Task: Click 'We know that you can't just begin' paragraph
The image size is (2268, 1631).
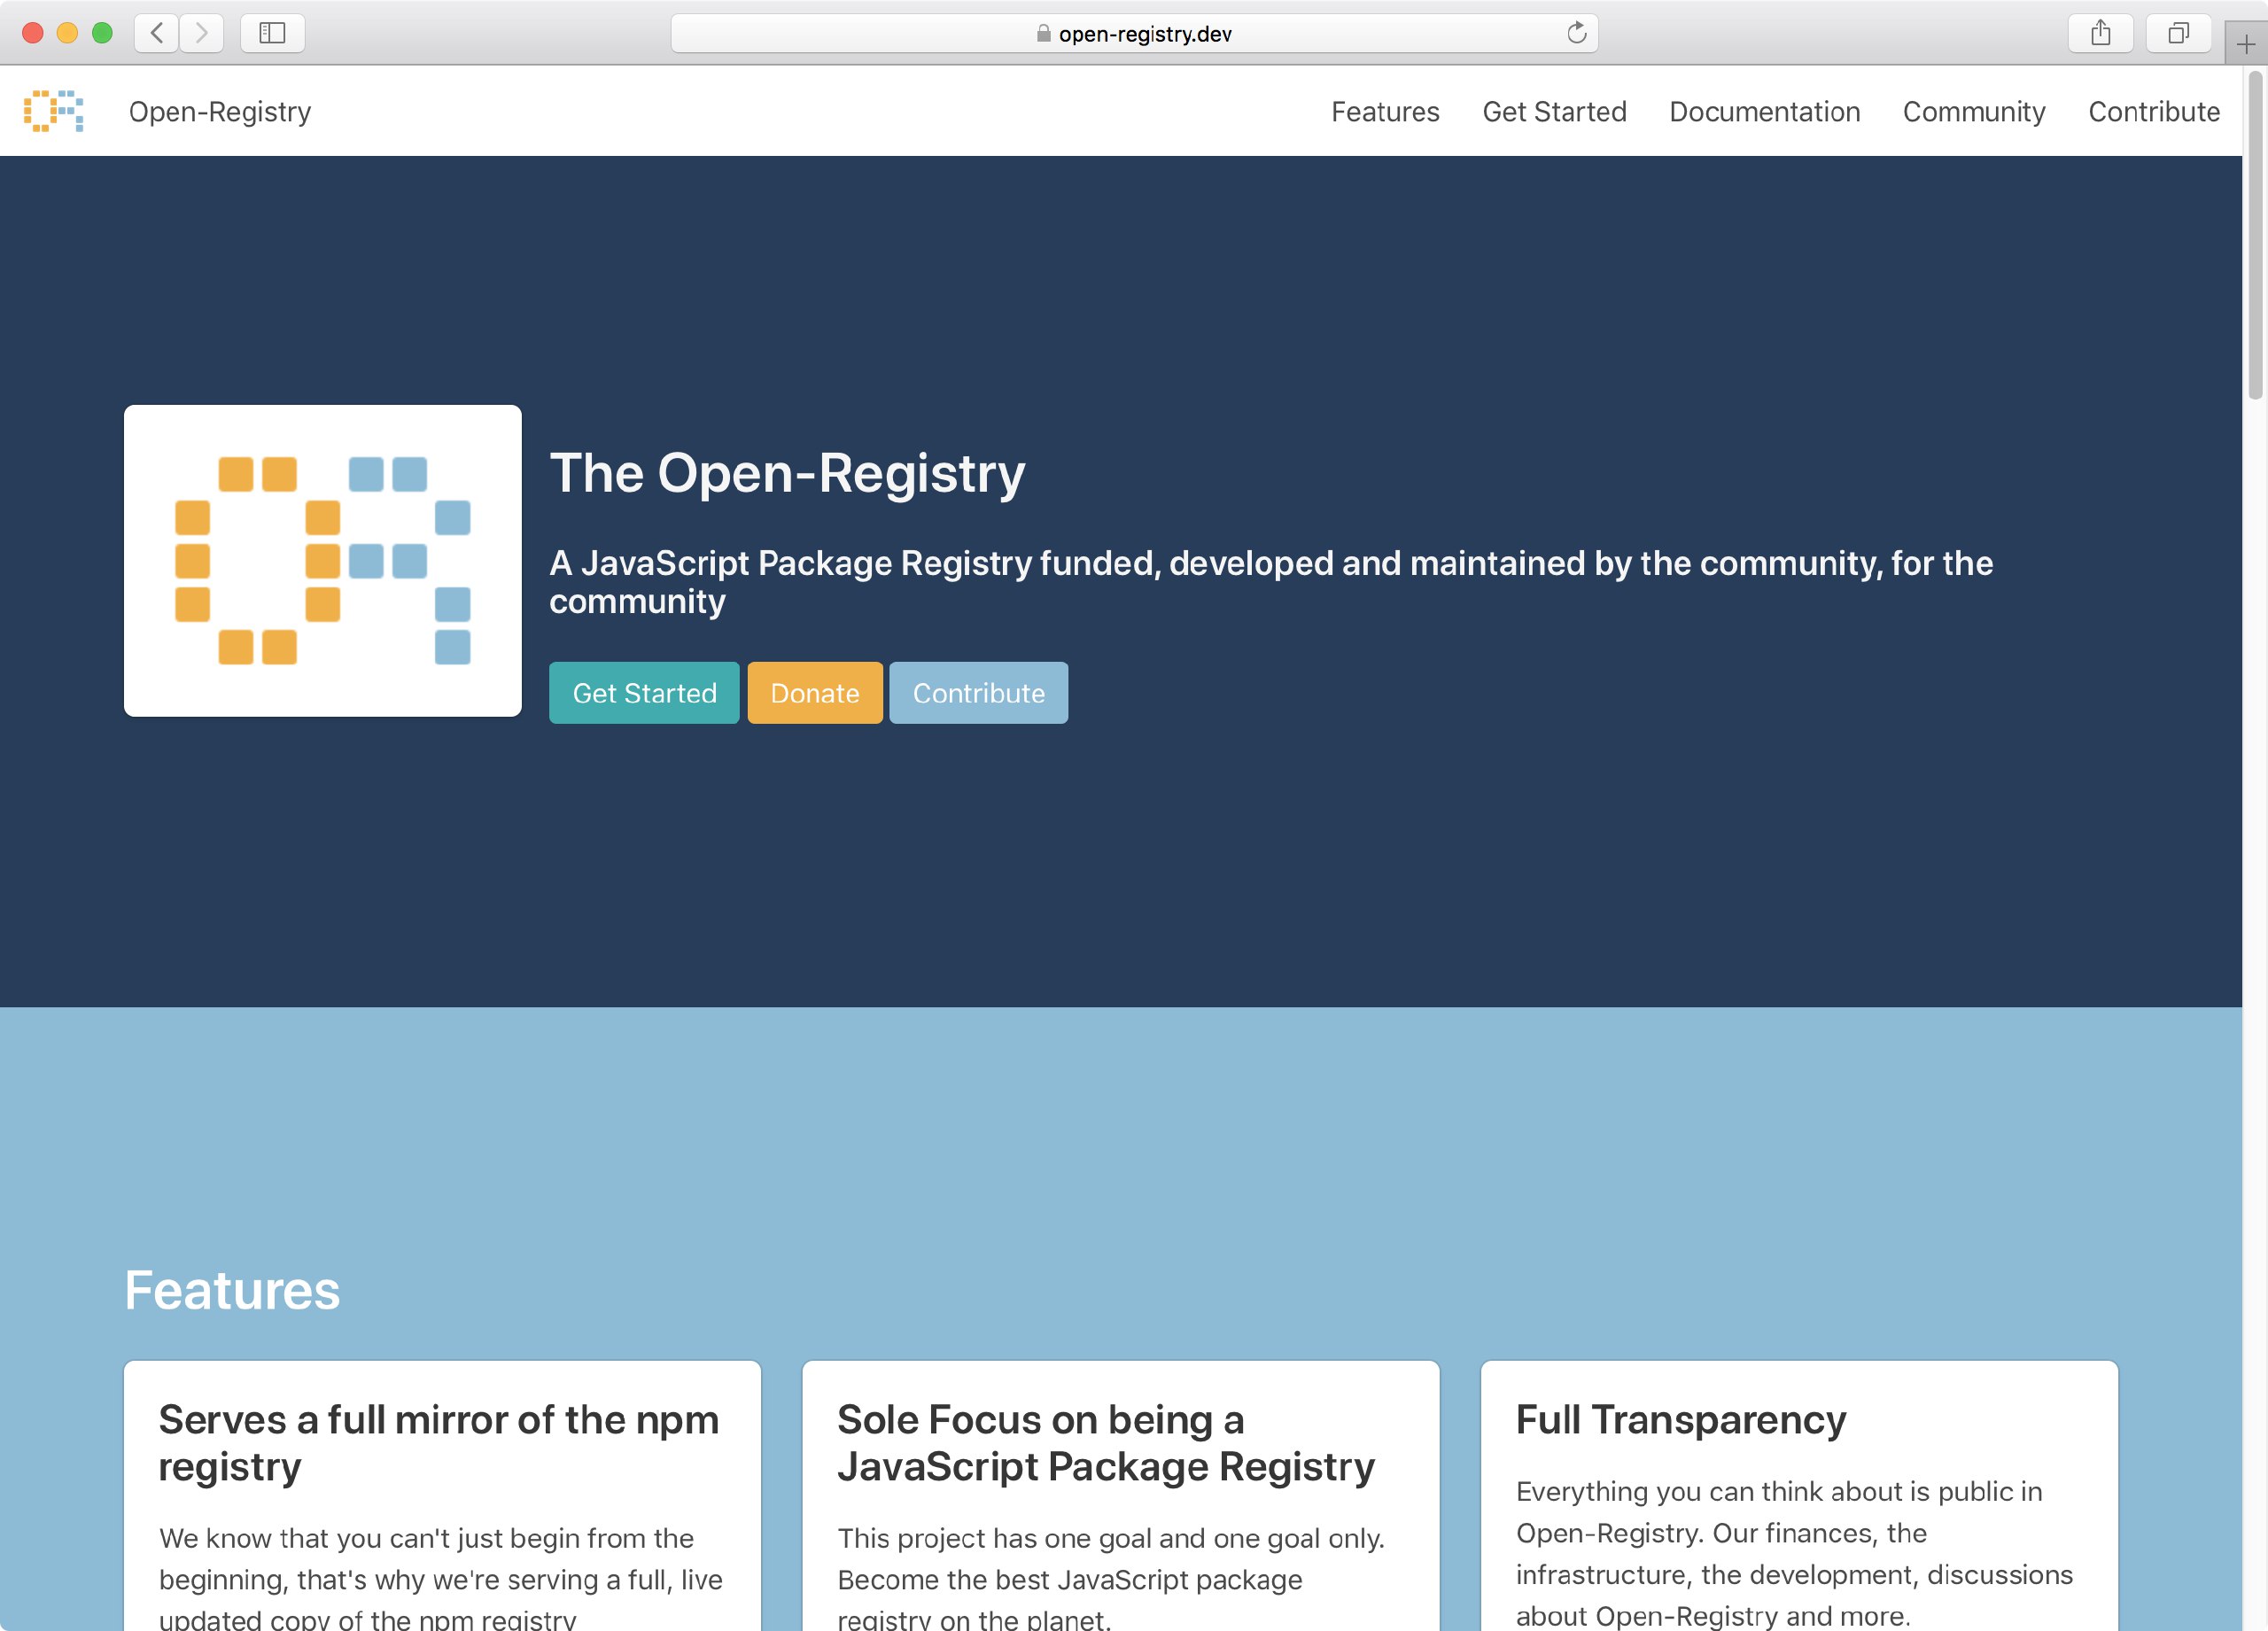Action: pos(441,1579)
